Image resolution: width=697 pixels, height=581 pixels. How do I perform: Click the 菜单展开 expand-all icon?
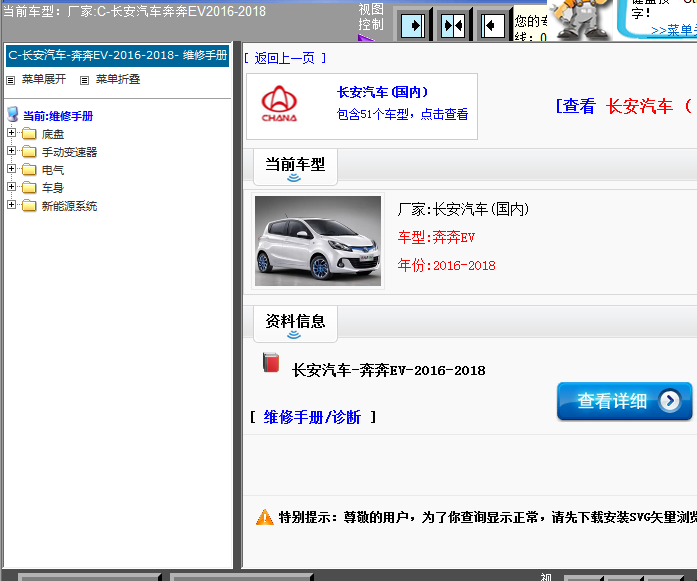[x=11, y=80]
